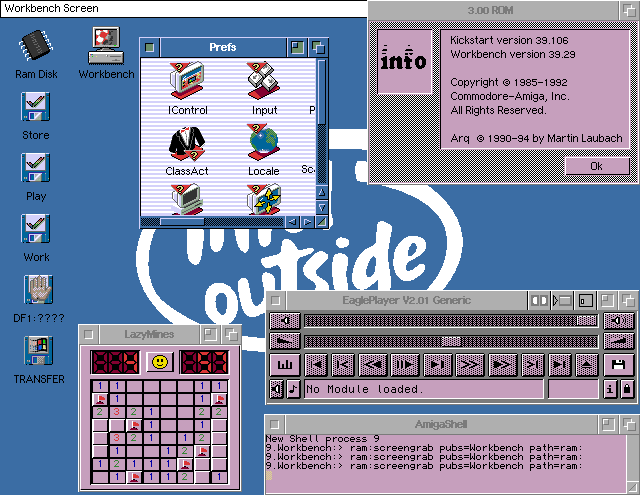Click EaglePlayer play/pause button
640x495 pixels.
coord(404,364)
